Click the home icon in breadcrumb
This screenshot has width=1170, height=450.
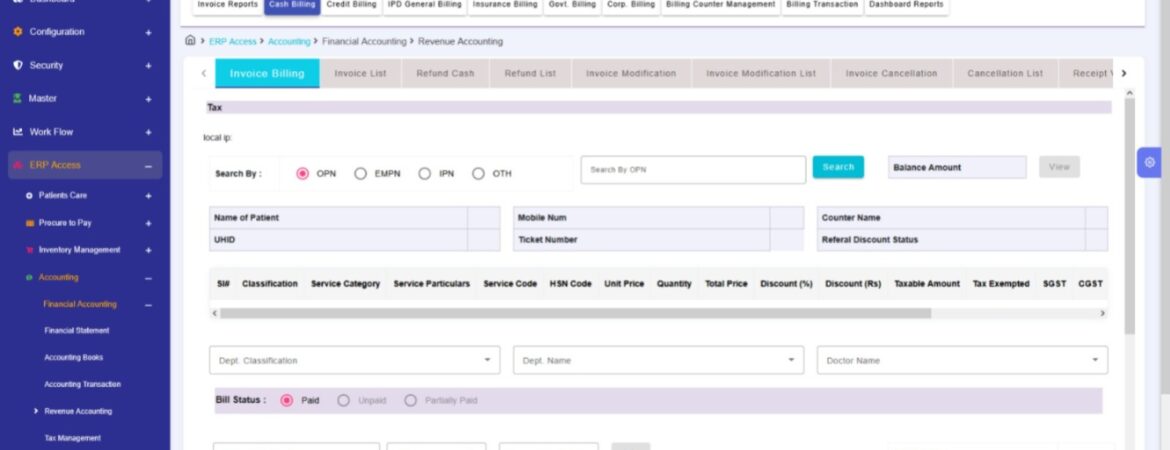[x=190, y=40]
